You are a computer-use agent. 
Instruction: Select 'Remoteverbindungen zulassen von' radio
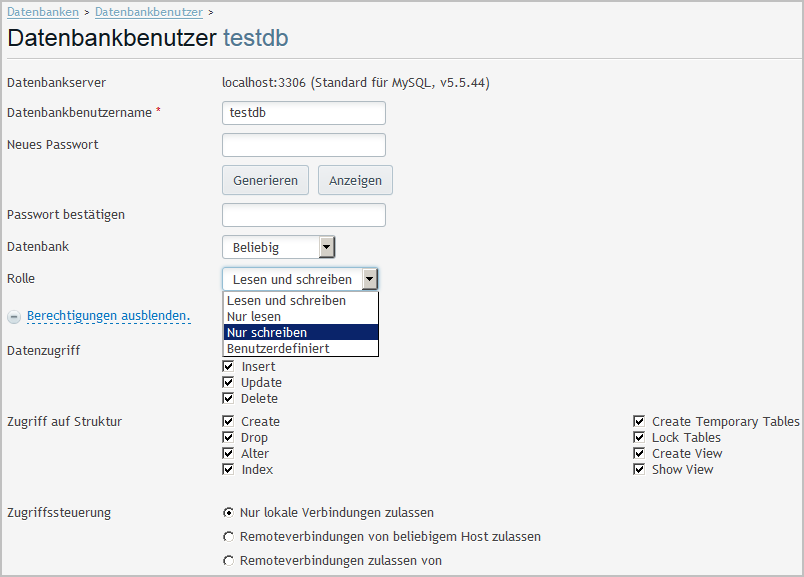228,561
